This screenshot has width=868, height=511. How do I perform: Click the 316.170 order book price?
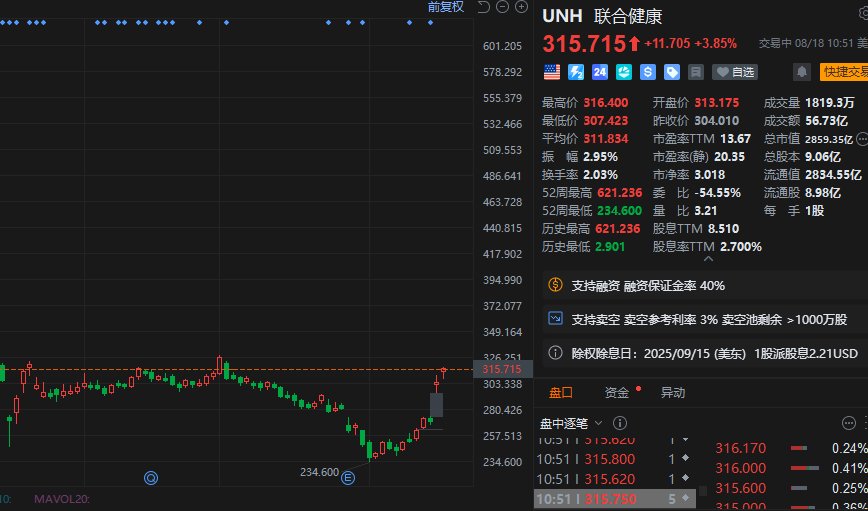click(741, 448)
